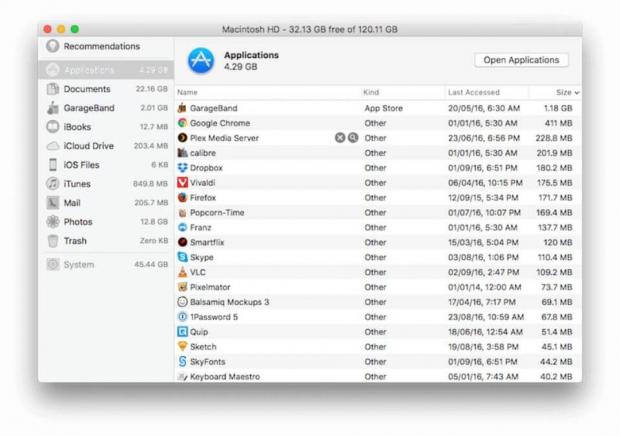Sort by Last Accessed column header
Image resolution: width=620 pixels, height=436 pixels.
(x=473, y=92)
